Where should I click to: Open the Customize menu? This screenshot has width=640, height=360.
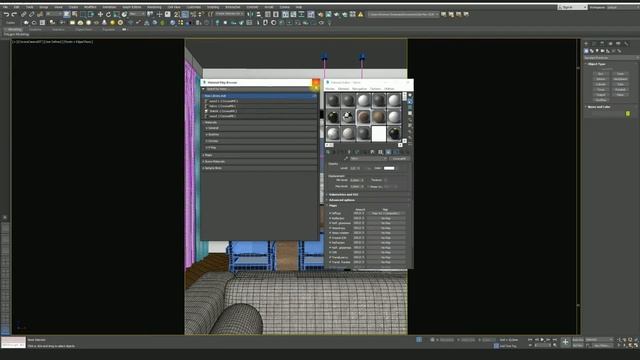click(x=194, y=7)
